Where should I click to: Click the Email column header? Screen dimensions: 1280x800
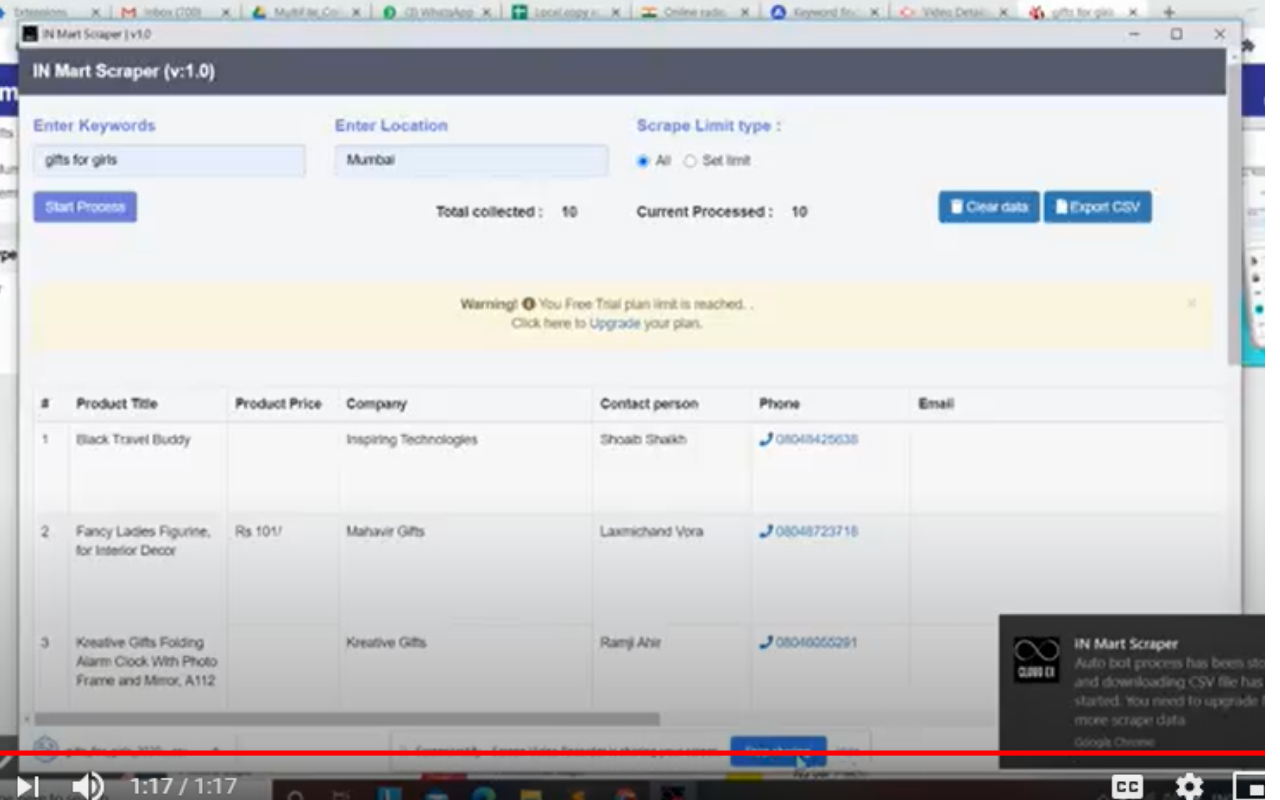click(x=936, y=404)
